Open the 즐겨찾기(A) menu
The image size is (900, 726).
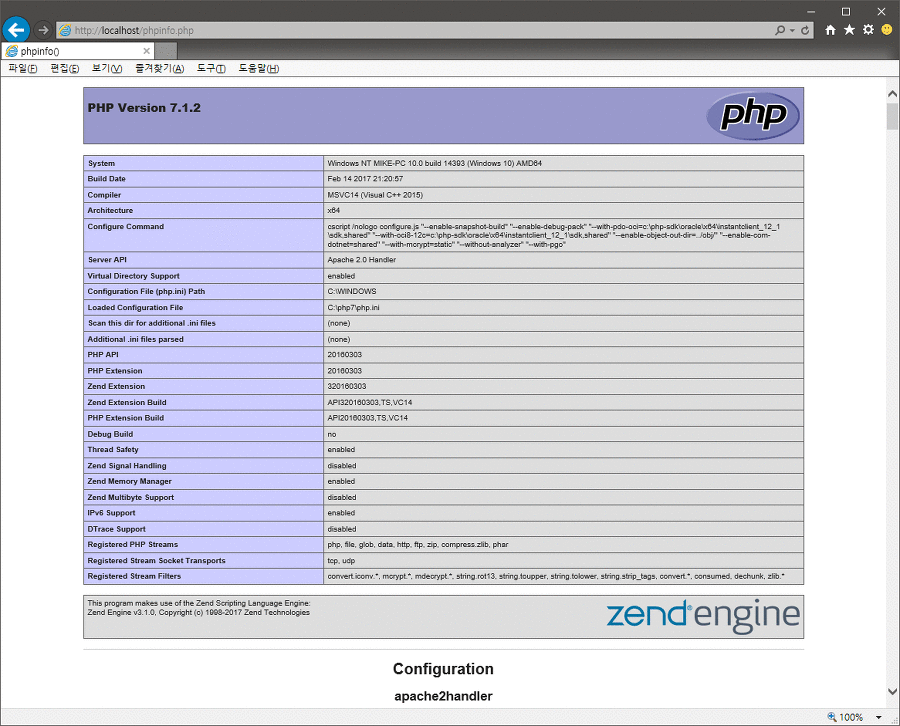point(160,68)
